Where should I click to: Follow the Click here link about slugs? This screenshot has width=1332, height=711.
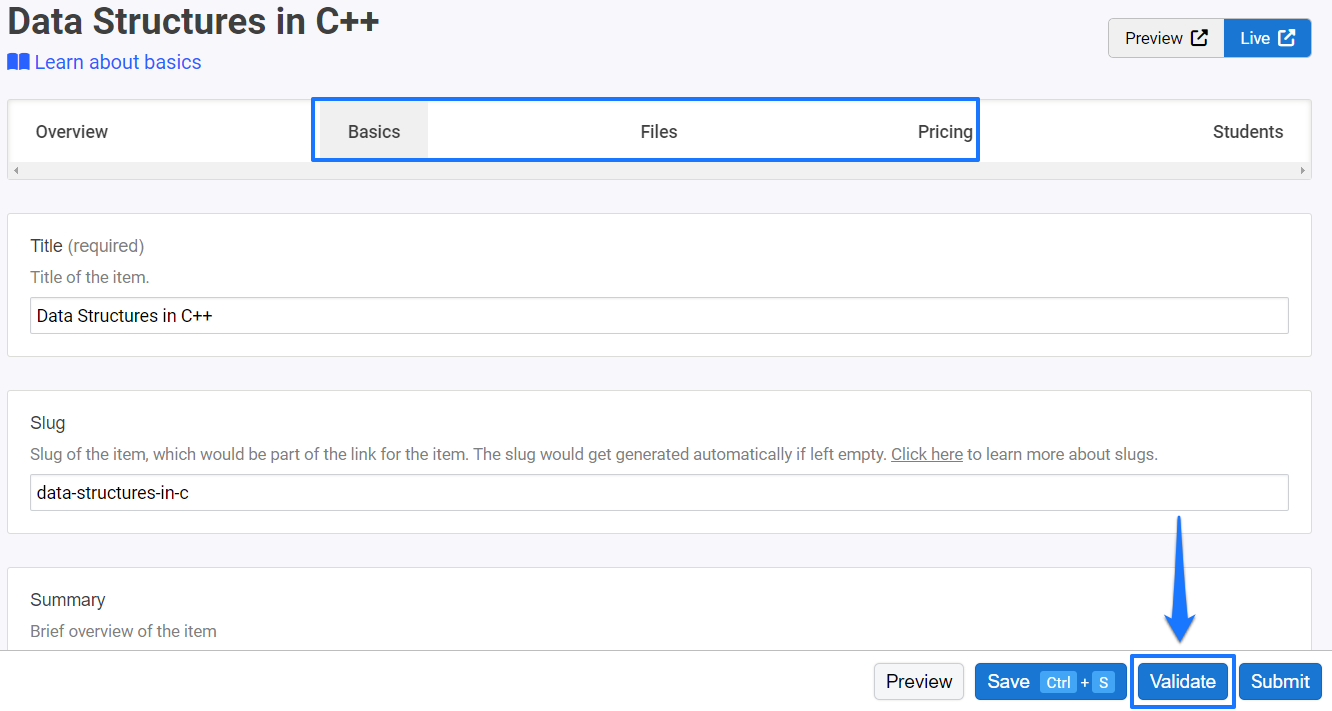coord(927,454)
